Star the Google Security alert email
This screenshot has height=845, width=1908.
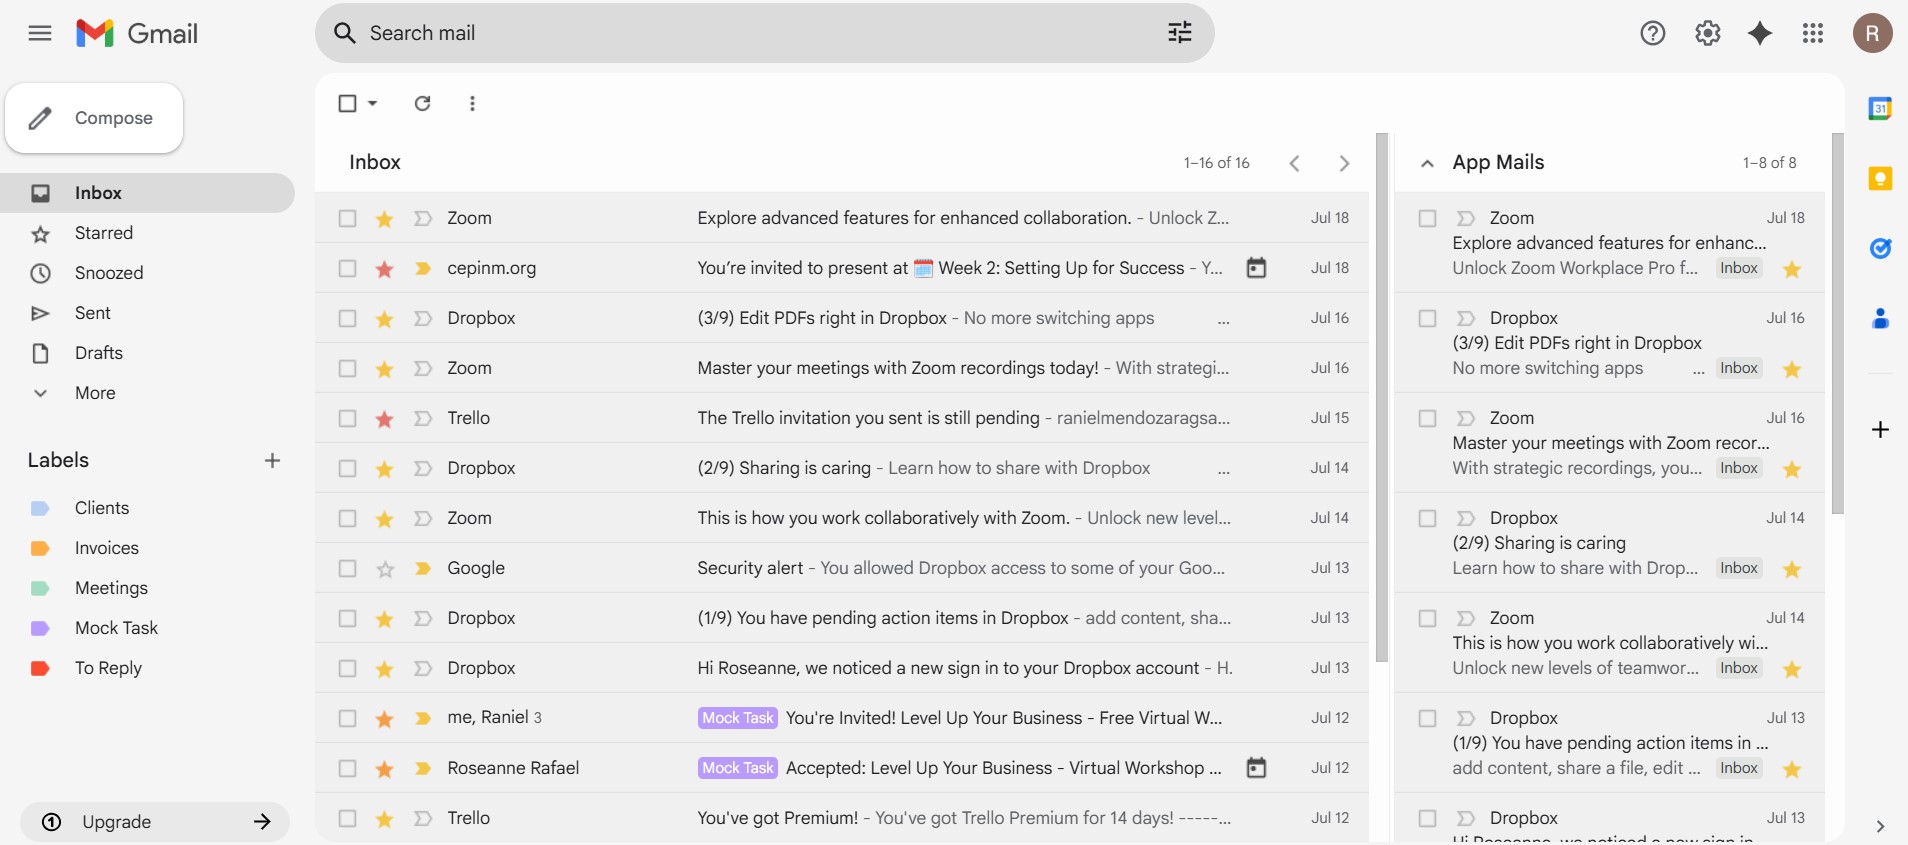coord(385,568)
